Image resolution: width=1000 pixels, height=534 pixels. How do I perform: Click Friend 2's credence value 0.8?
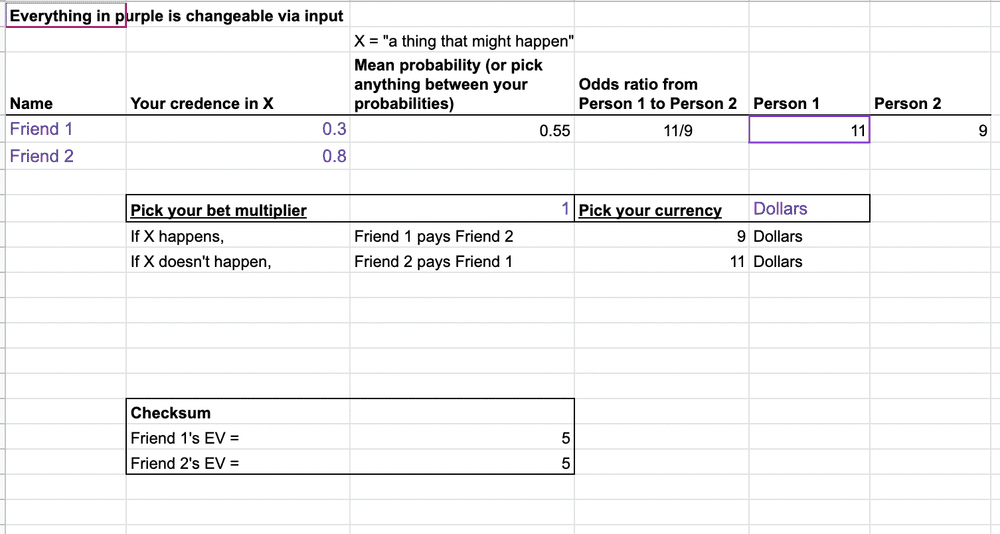coord(238,156)
